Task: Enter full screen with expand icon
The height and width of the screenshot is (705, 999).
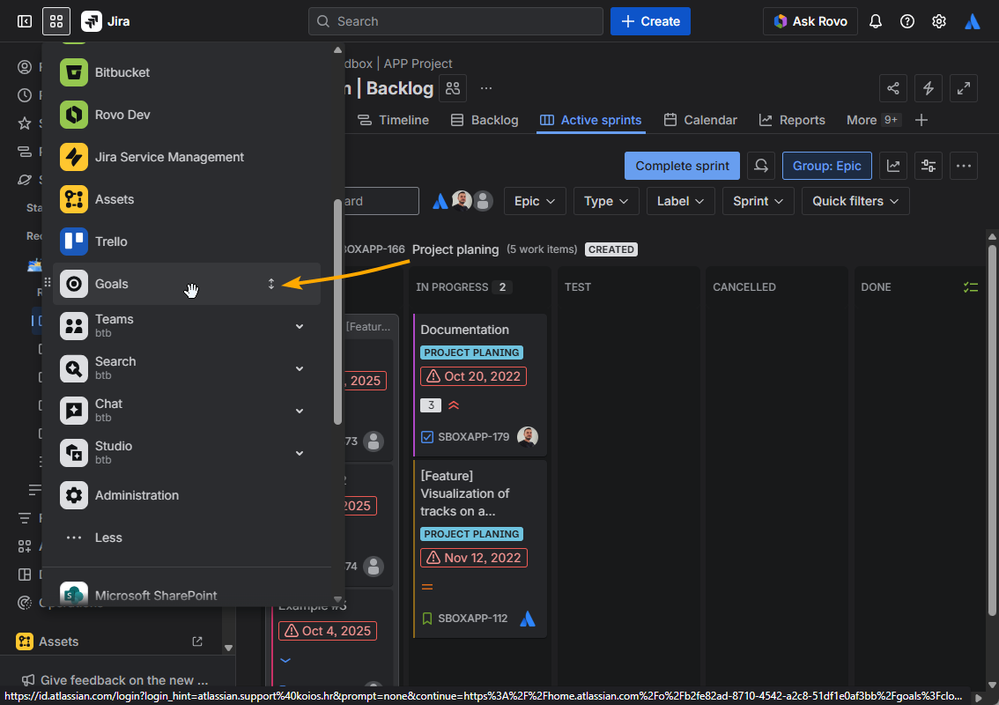Action: 963,89
